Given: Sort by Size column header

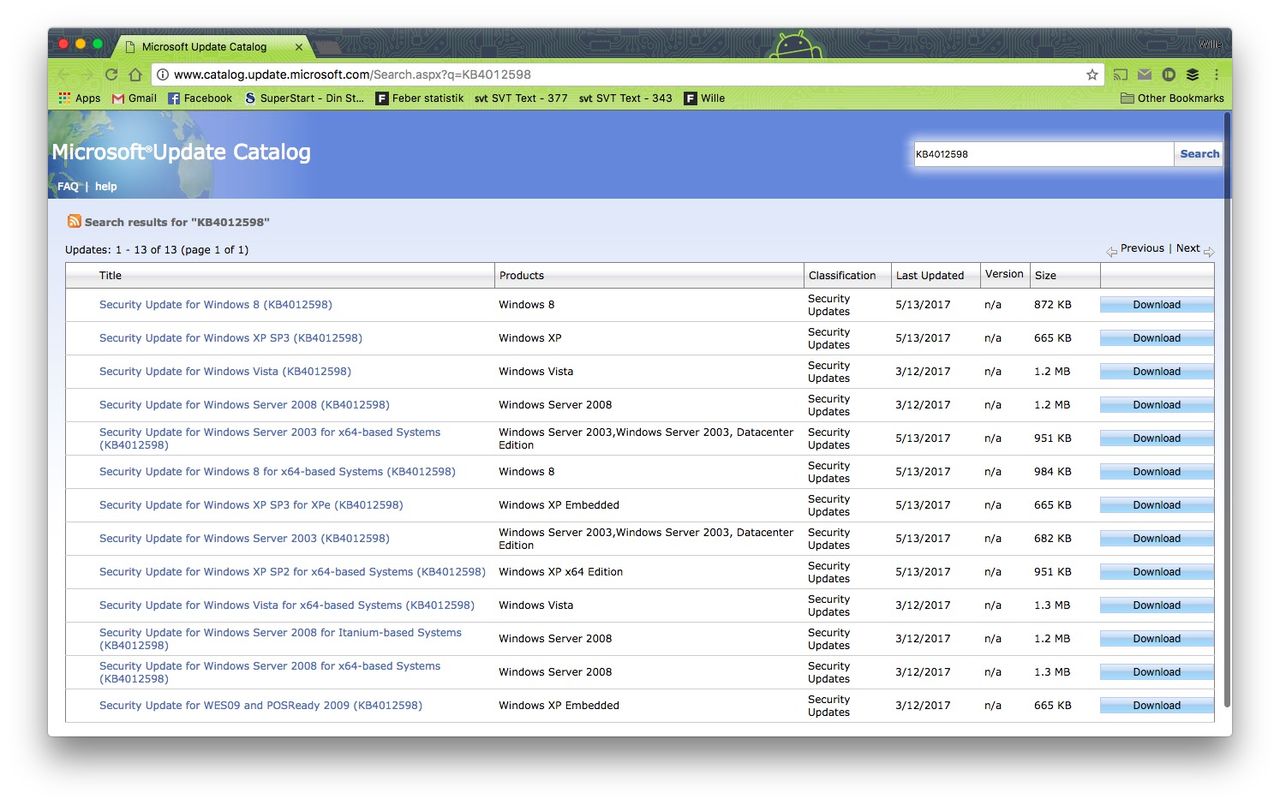Looking at the screenshot, I should click(x=1045, y=275).
